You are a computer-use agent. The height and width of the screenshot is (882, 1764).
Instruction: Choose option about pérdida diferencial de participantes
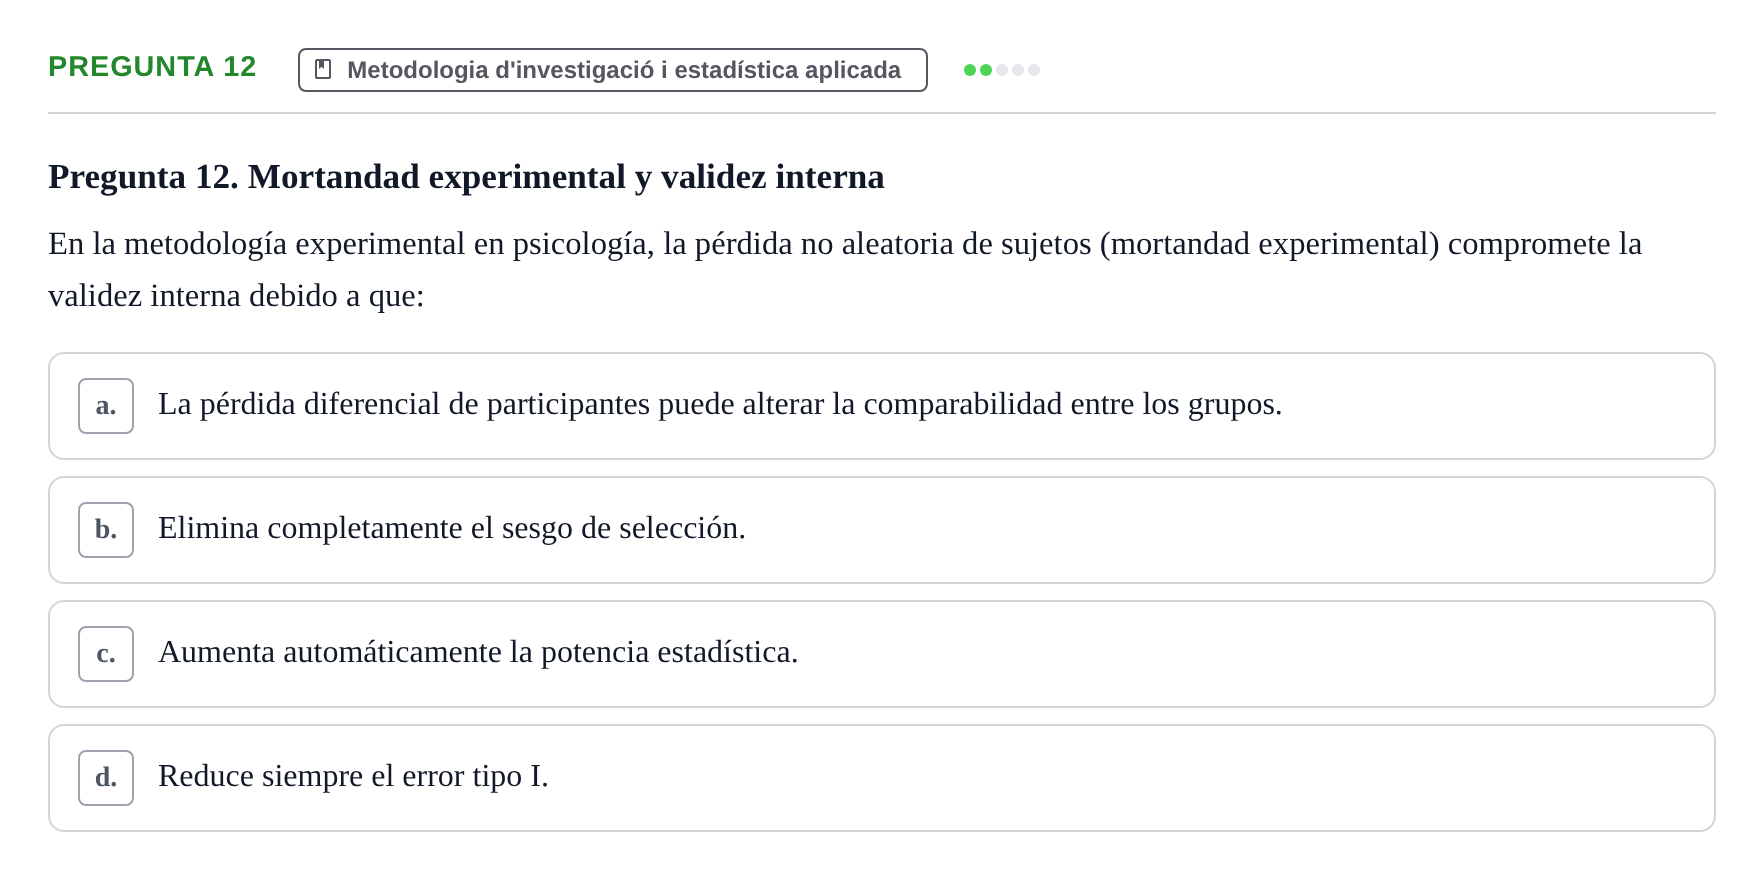click(x=882, y=406)
